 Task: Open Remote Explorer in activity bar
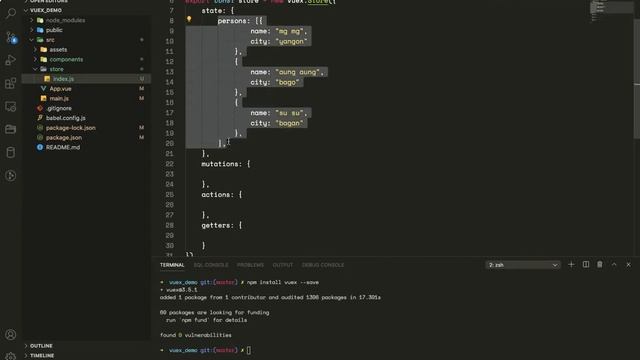(11, 107)
